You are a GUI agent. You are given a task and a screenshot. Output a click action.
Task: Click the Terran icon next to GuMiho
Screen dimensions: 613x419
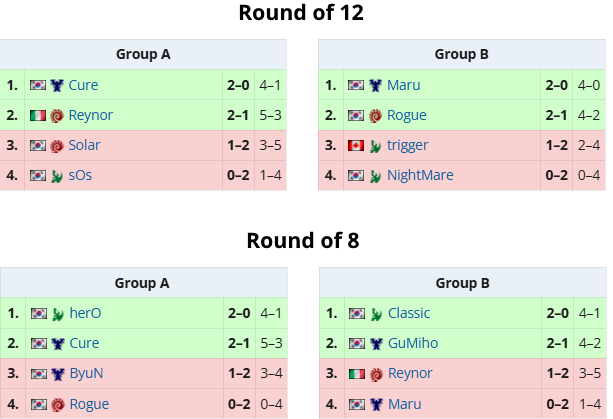pos(376,344)
